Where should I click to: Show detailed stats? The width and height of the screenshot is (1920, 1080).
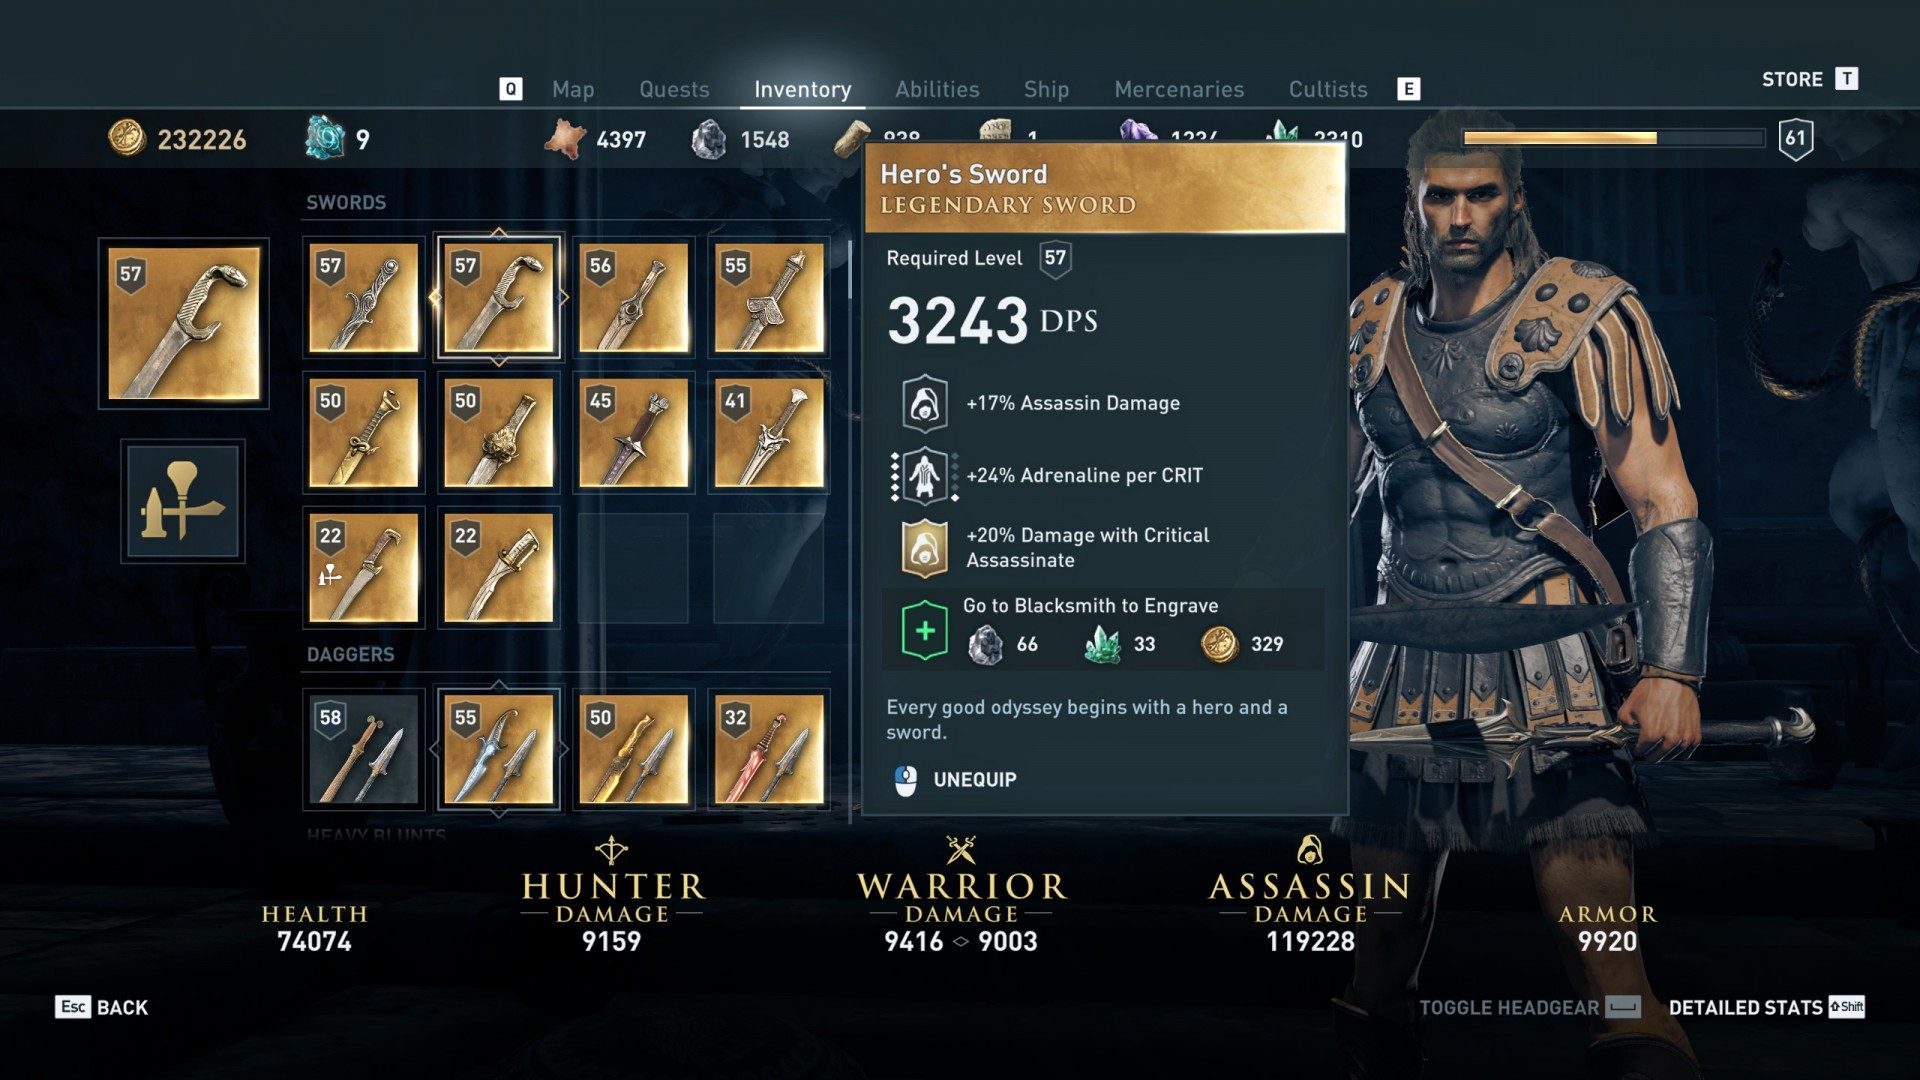(1767, 1007)
